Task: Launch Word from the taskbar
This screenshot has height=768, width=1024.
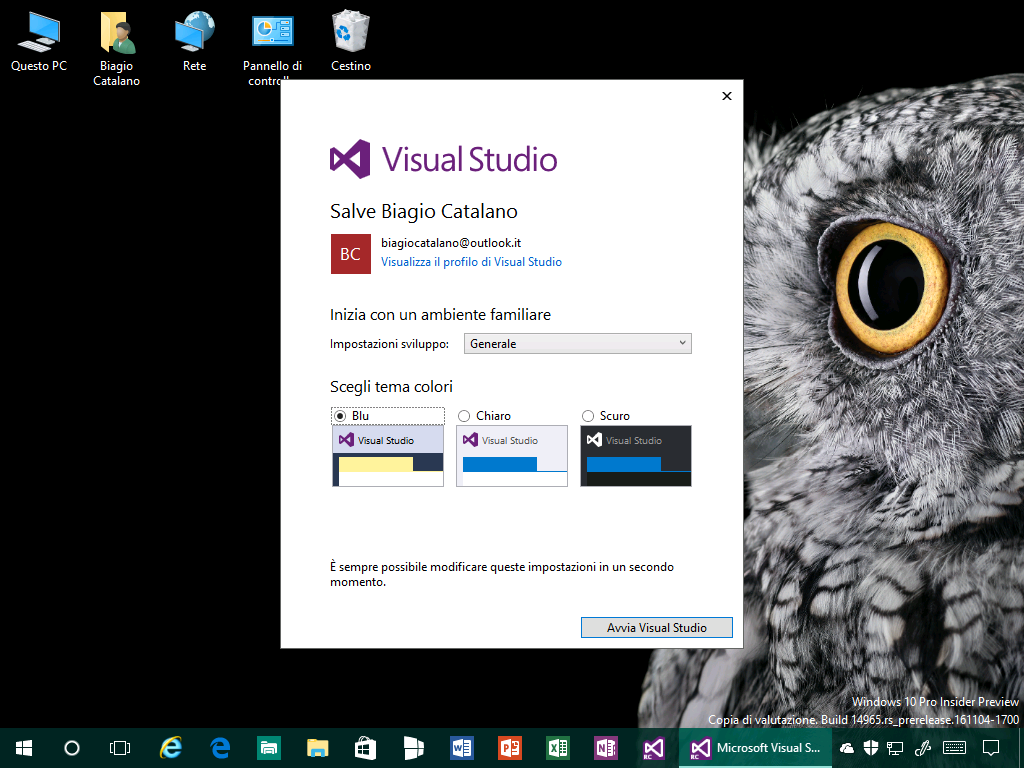Action: pos(462,748)
